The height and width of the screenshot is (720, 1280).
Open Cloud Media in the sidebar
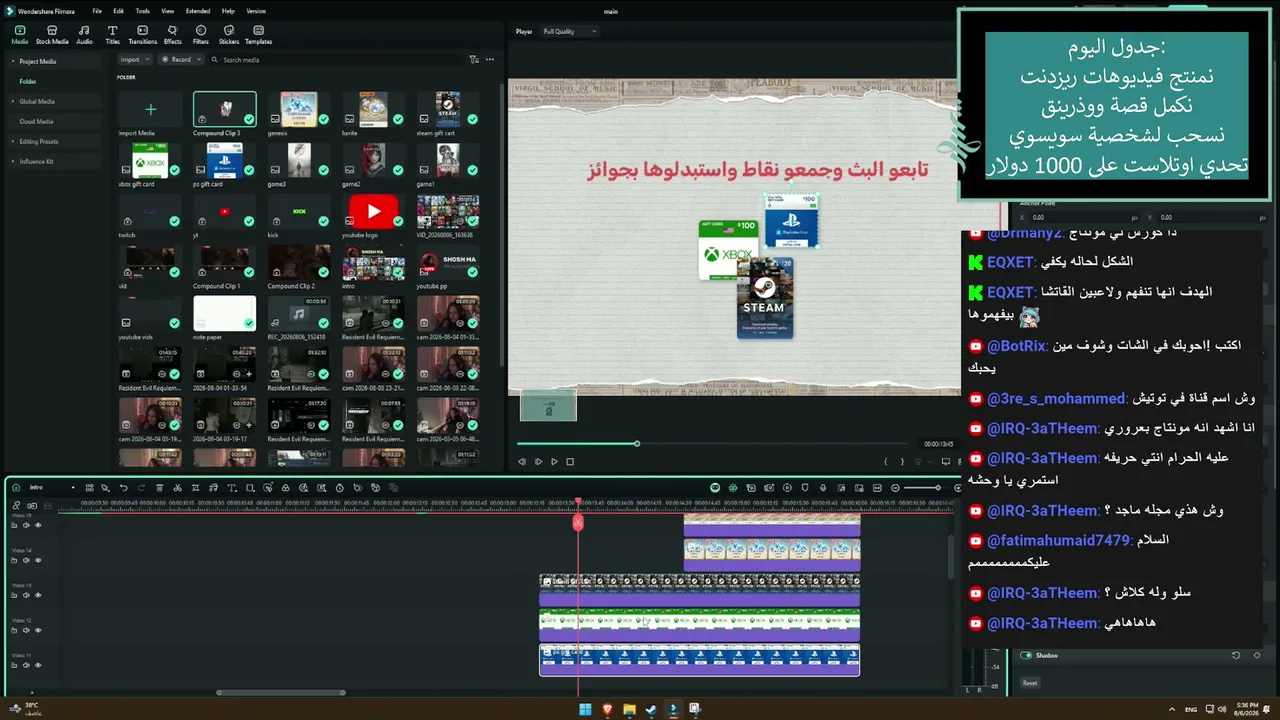36,121
